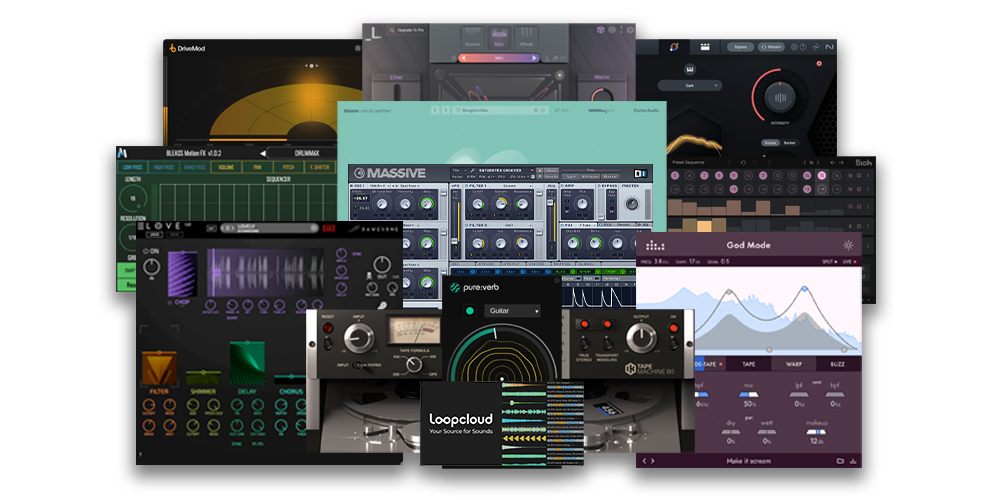Click the Bypass button in Nectar-style plugin
1000x500 pixels.
[x=740, y=47]
